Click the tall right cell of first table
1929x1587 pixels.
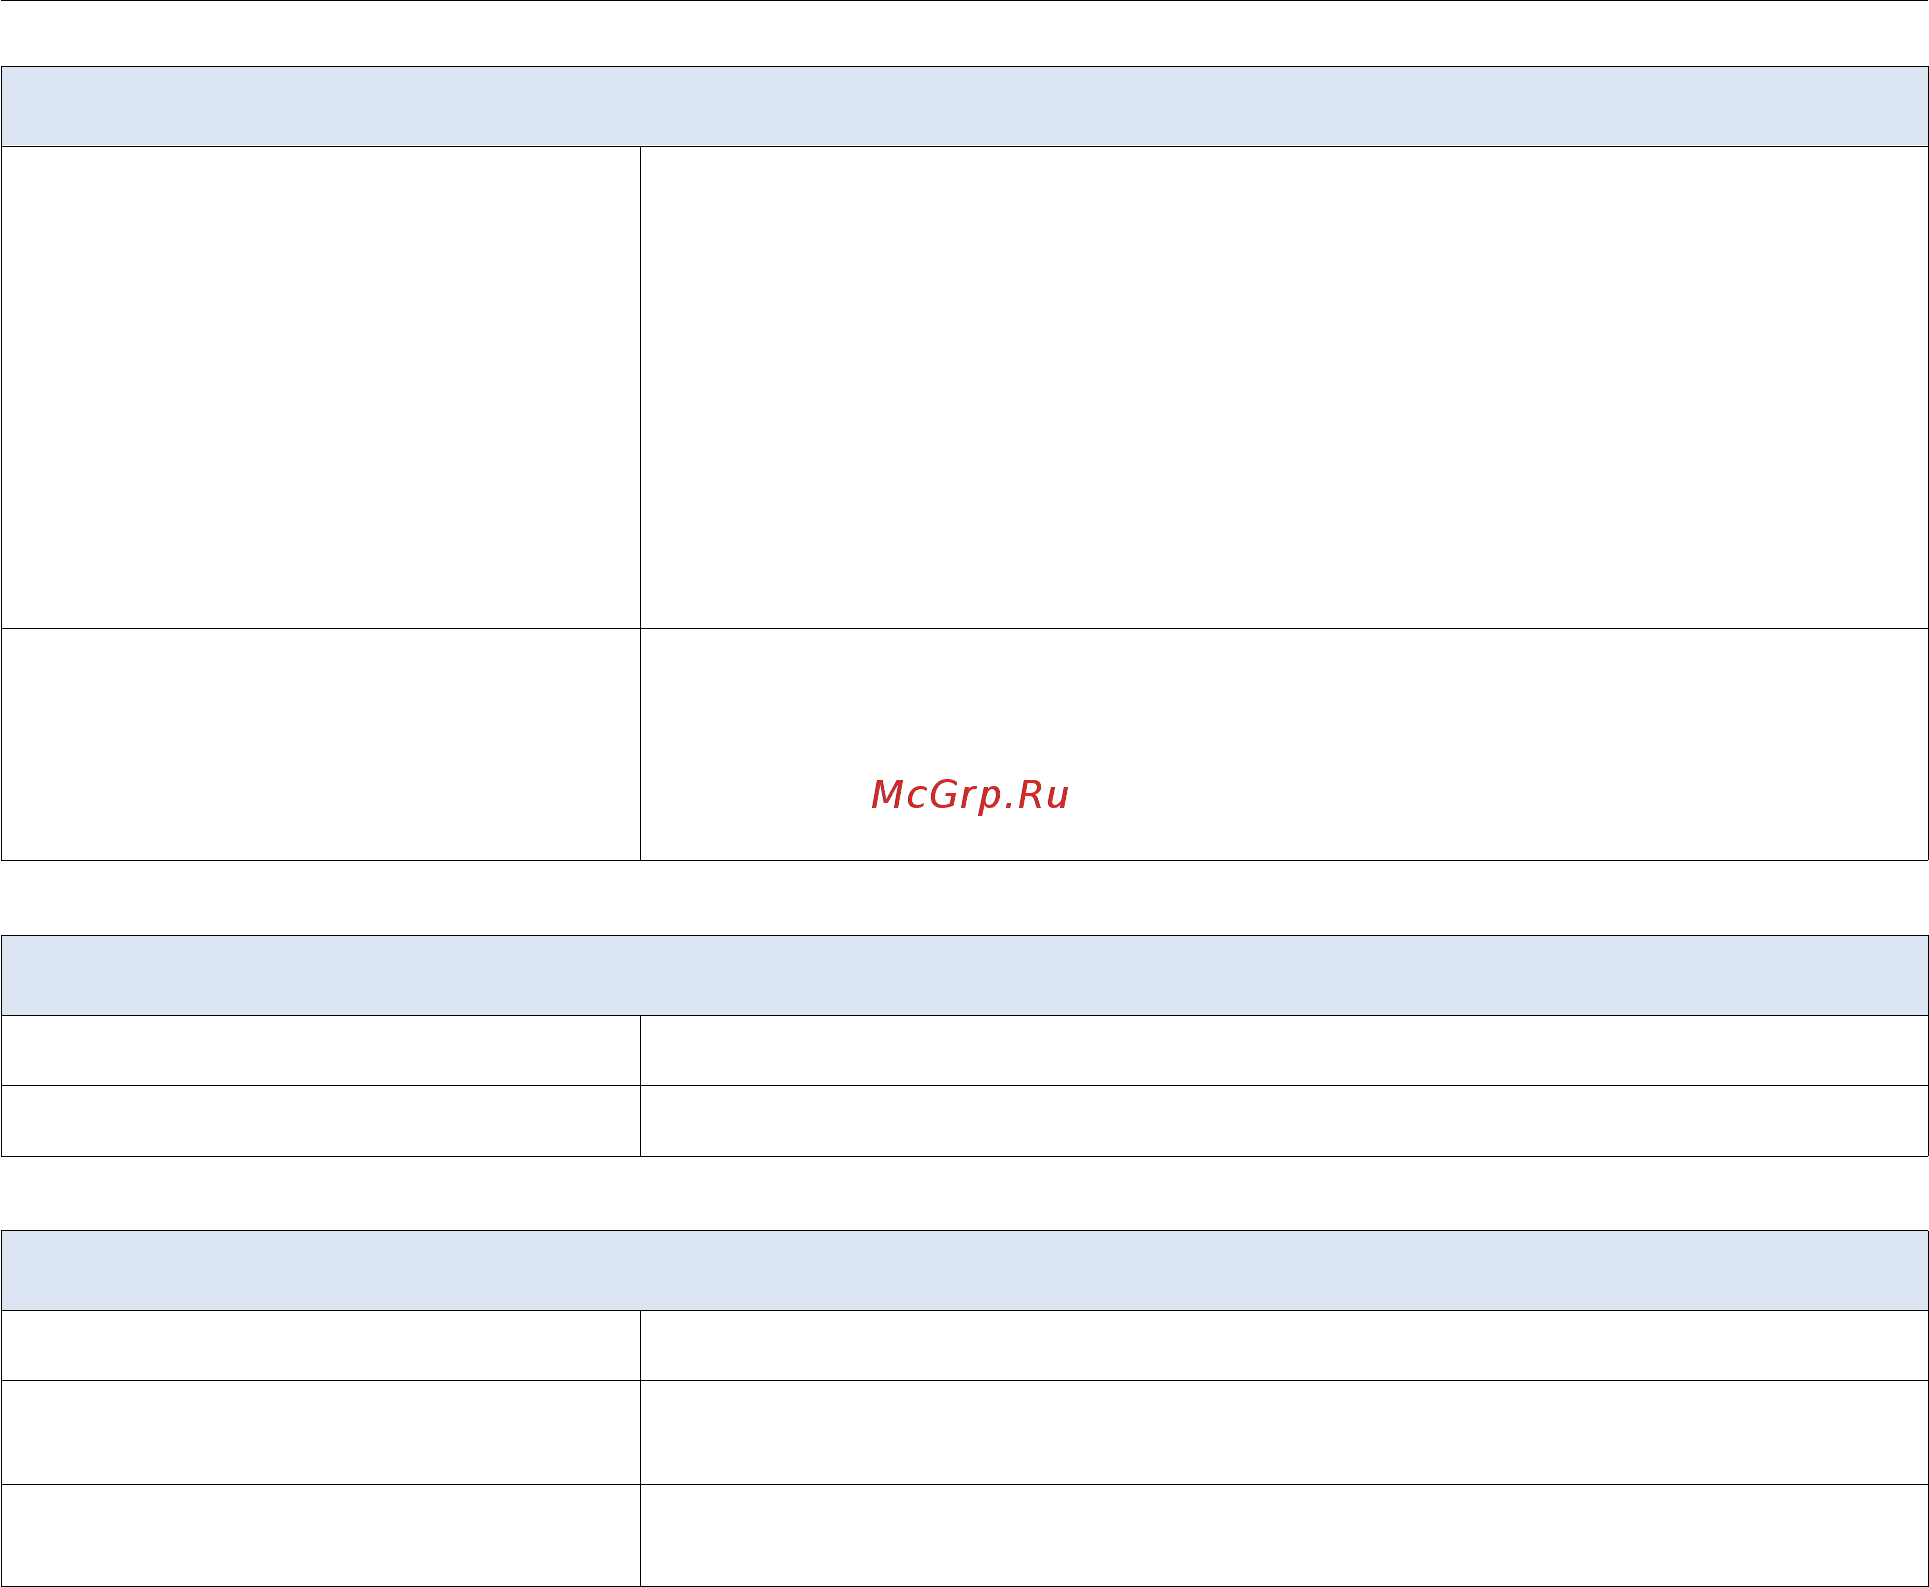pyautogui.click(x=1284, y=388)
